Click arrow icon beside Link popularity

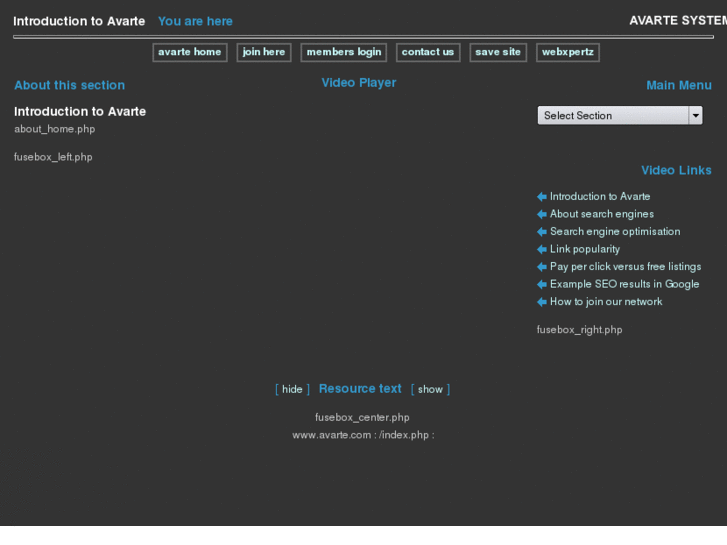pos(542,250)
